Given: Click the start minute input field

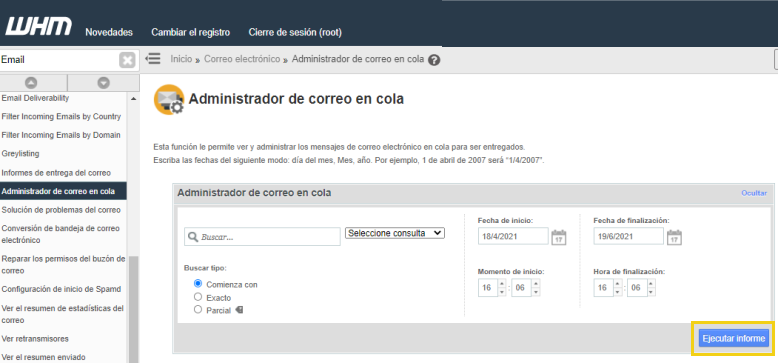Looking at the screenshot, I should 521,288.
